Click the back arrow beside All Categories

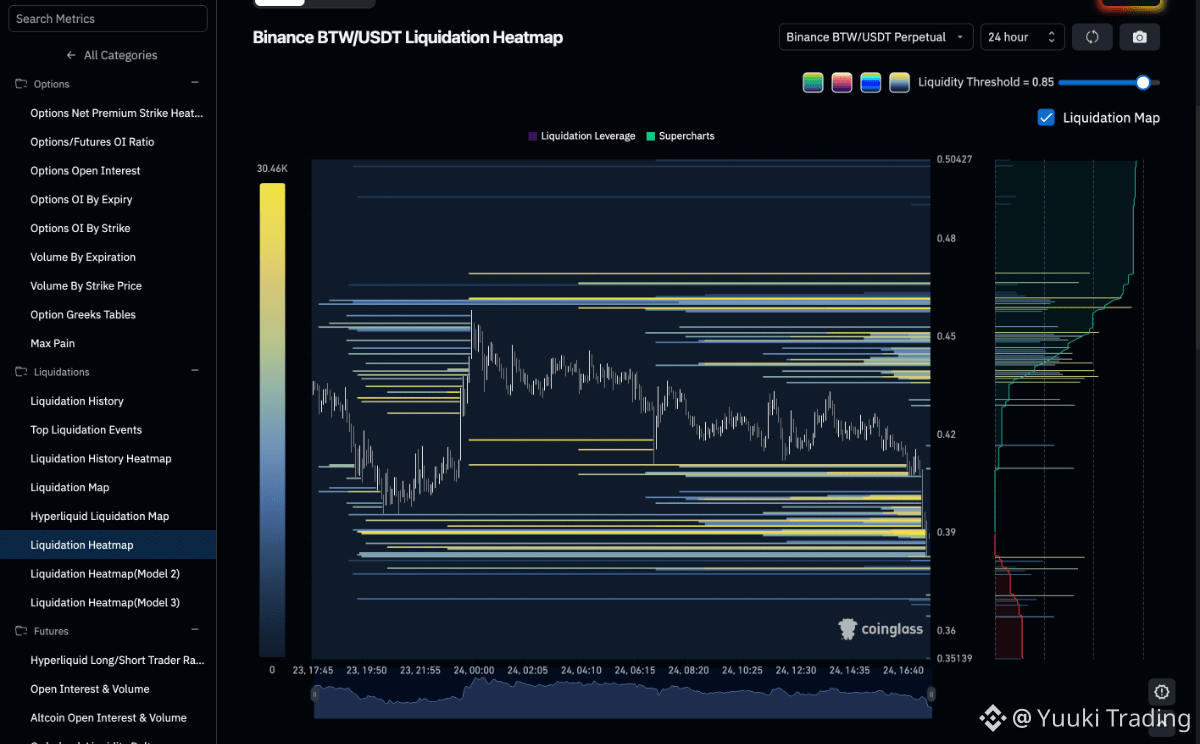(x=71, y=55)
